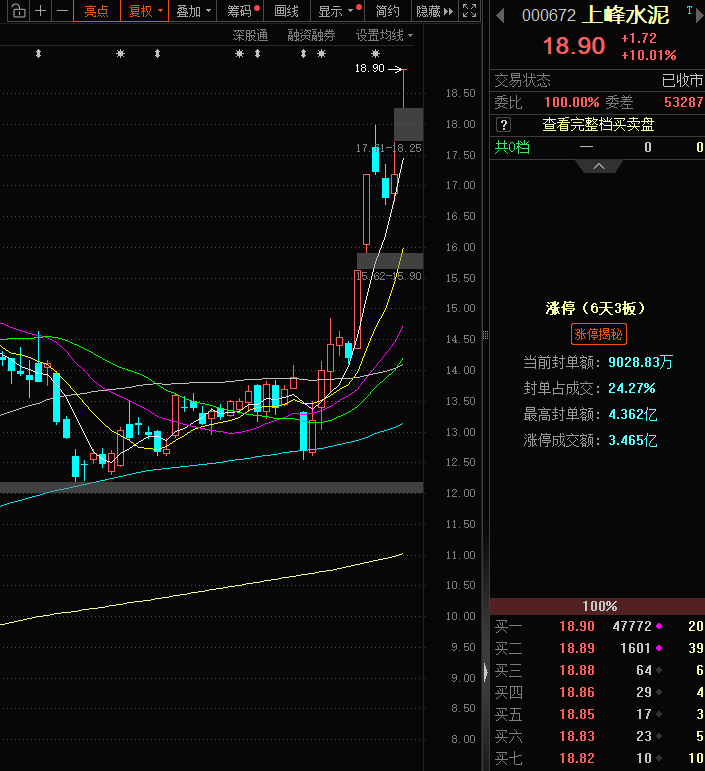Go to previous stock with left arrow

pos(500,16)
